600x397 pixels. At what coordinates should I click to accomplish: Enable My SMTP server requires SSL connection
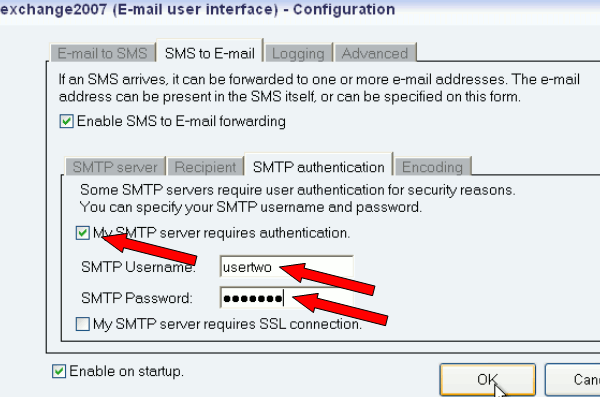83,324
